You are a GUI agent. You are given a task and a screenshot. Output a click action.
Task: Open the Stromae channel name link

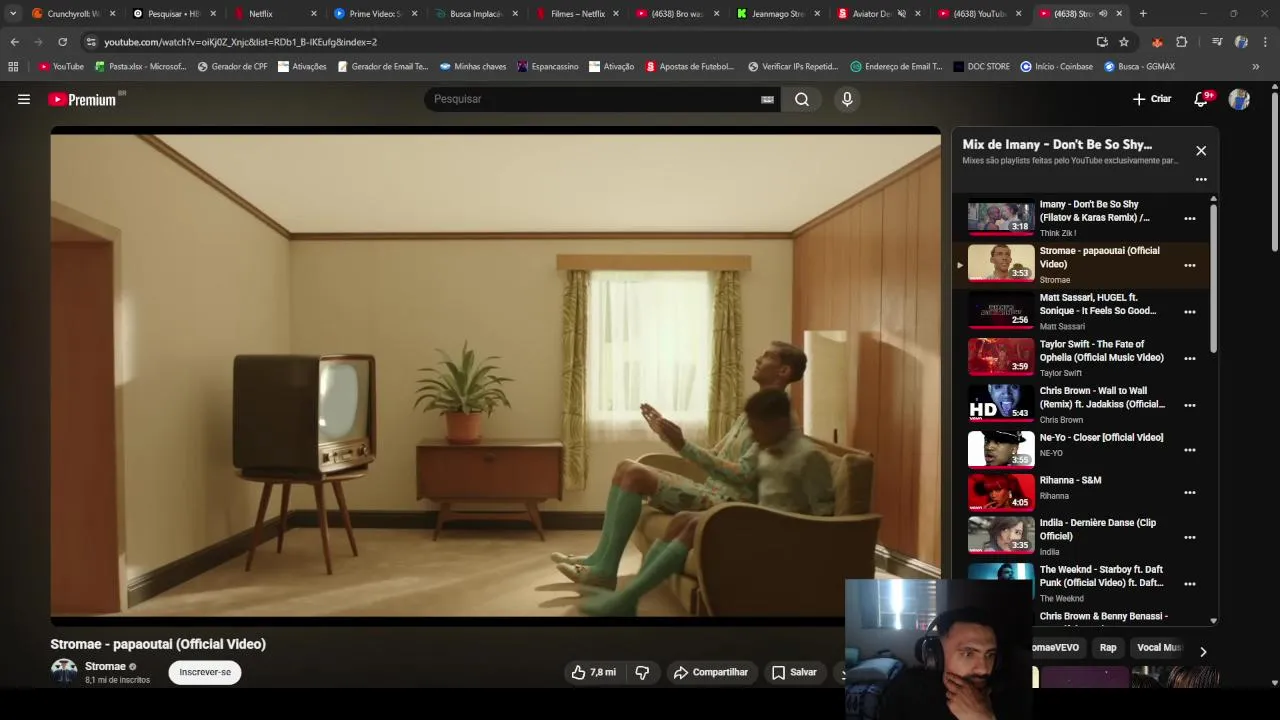tap(105, 667)
